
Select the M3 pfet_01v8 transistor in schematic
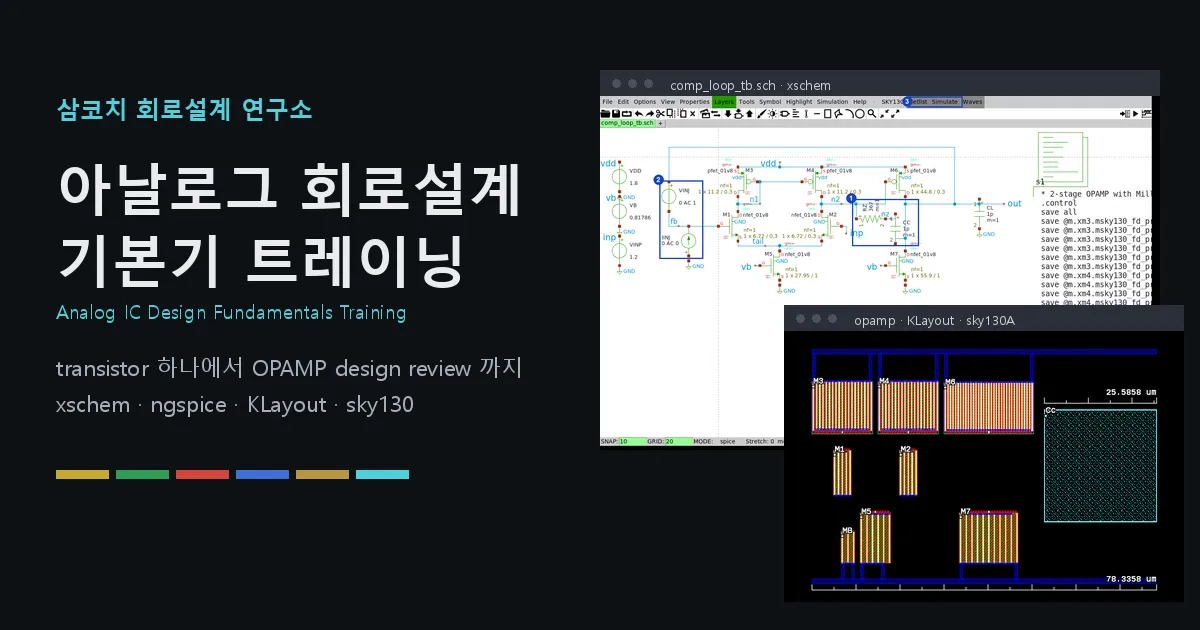747,180
